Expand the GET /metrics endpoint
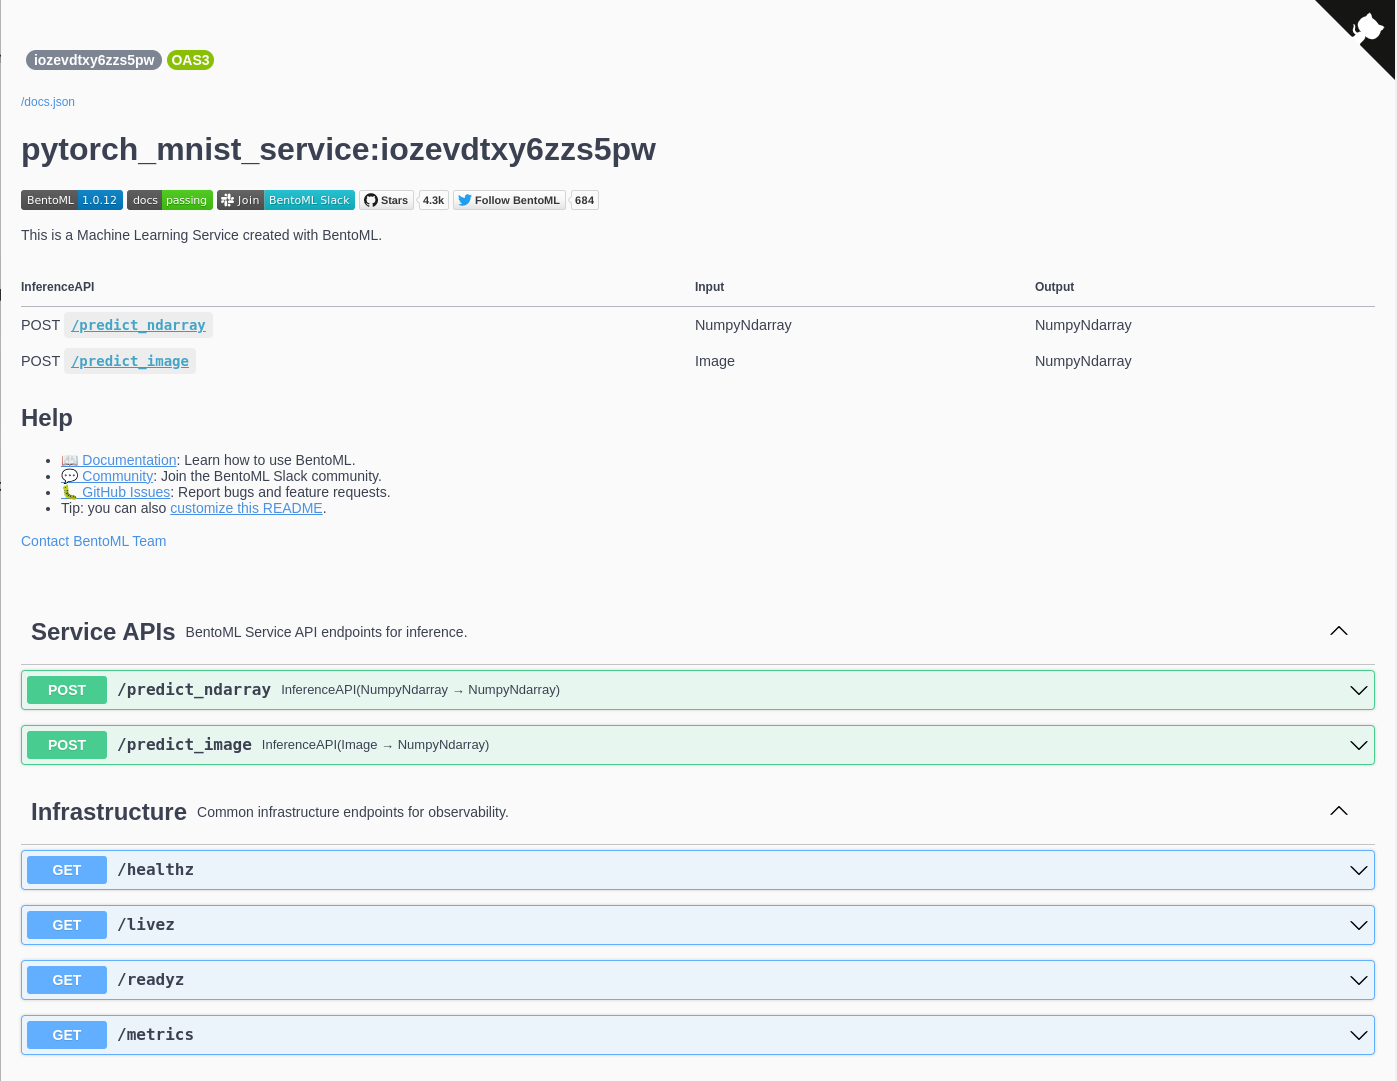The width and height of the screenshot is (1397, 1081). tap(1358, 1035)
